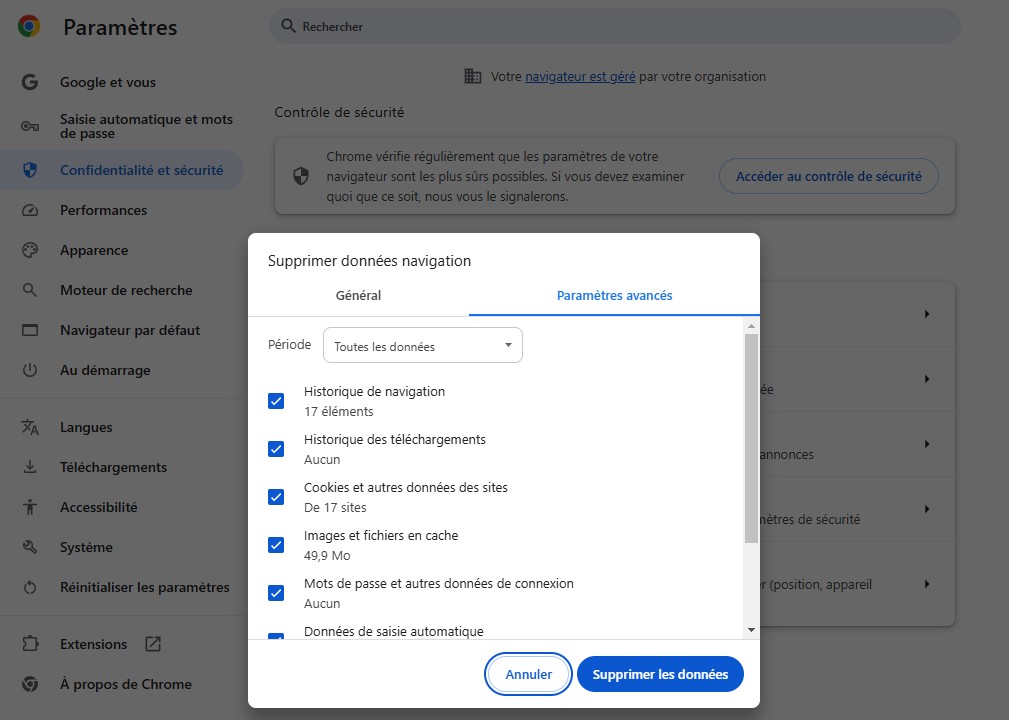Click the Rechercher settings search field
Image resolution: width=1009 pixels, height=720 pixels.
coord(614,26)
